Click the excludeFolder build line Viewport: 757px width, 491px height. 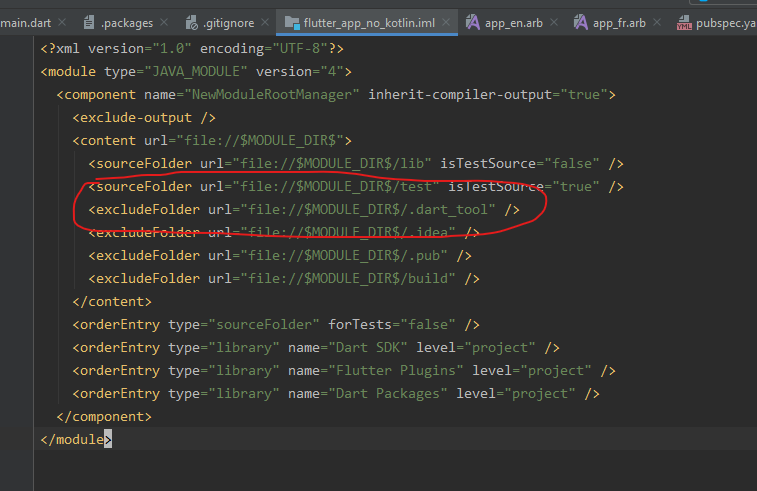pos(284,279)
